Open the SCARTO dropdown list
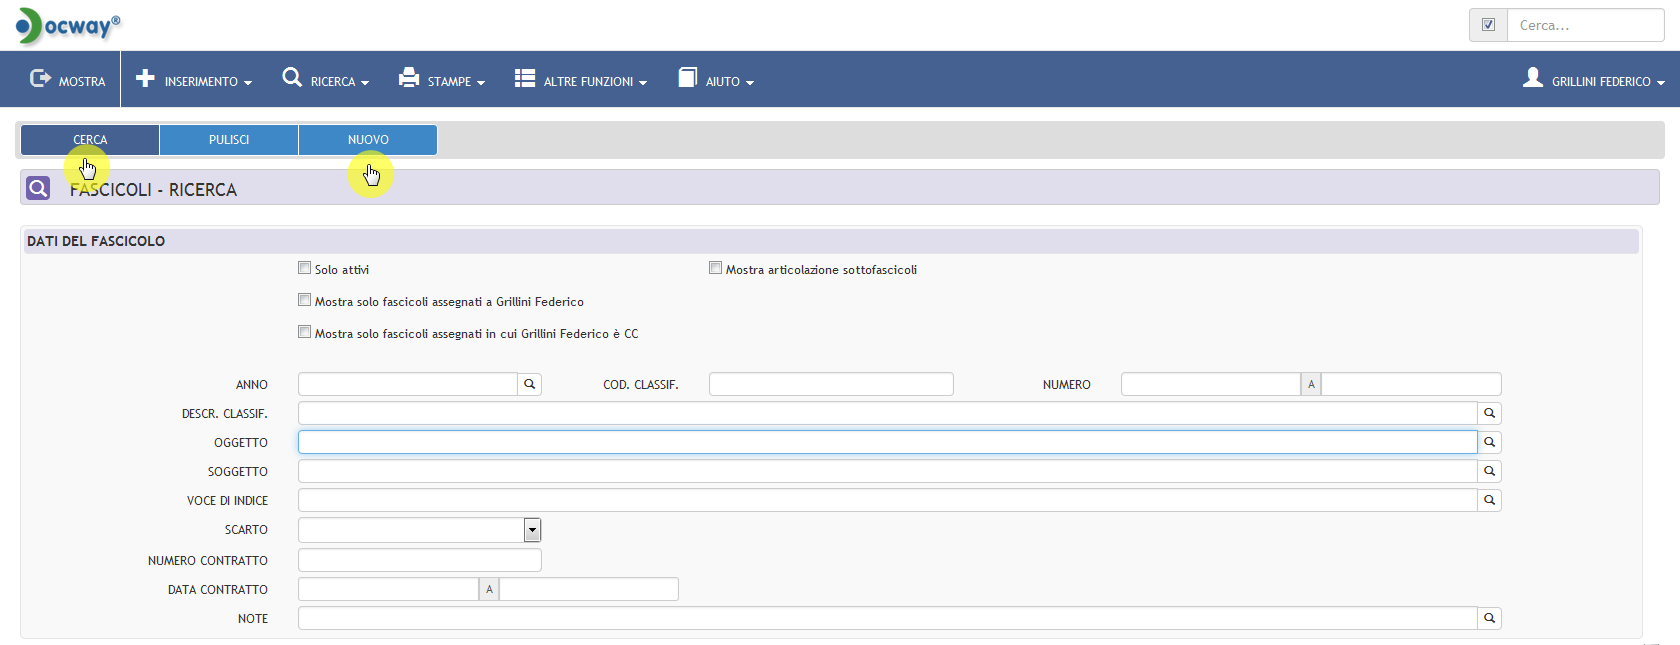The image size is (1680, 645). (x=532, y=530)
